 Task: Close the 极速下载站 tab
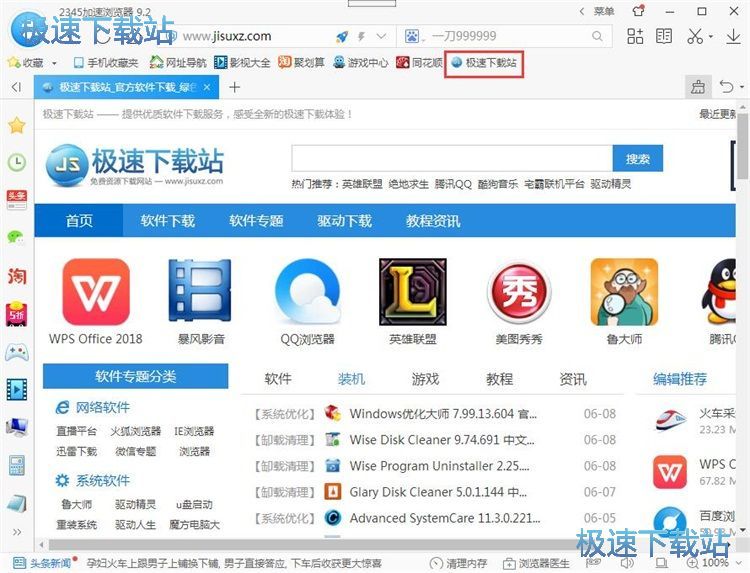tap(207, 87)
